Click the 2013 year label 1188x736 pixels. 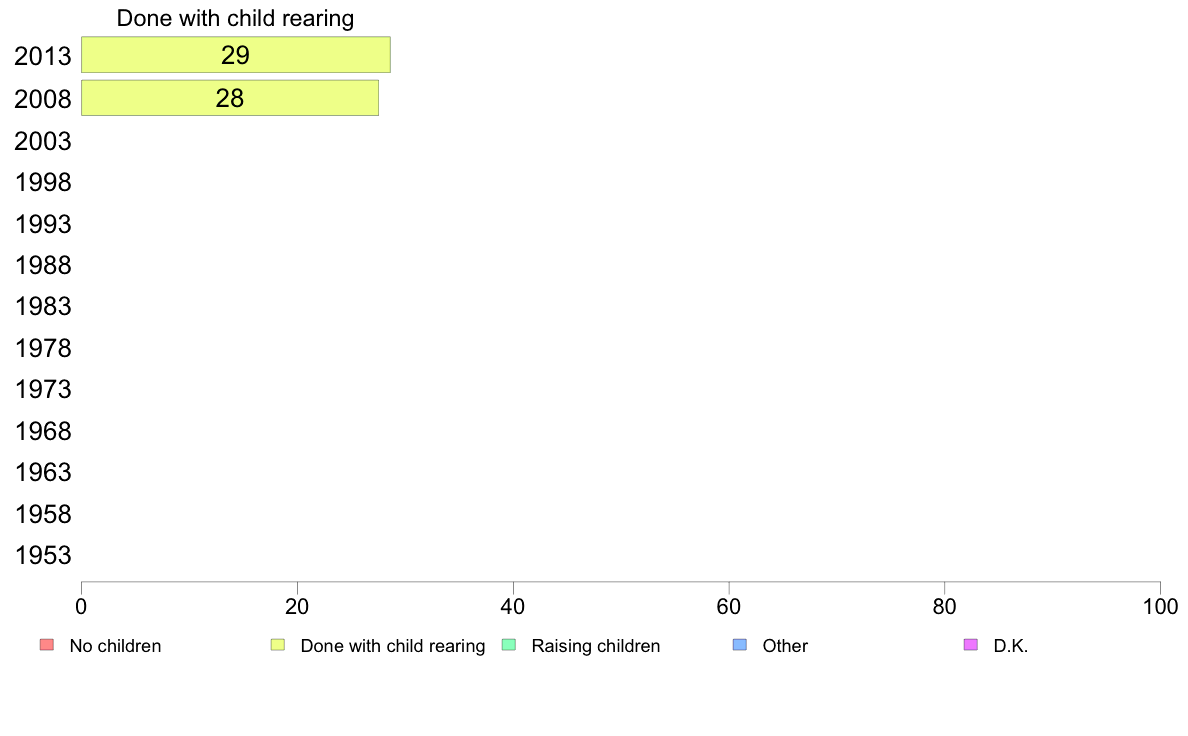pyautogui.click(x=42, y=56)
